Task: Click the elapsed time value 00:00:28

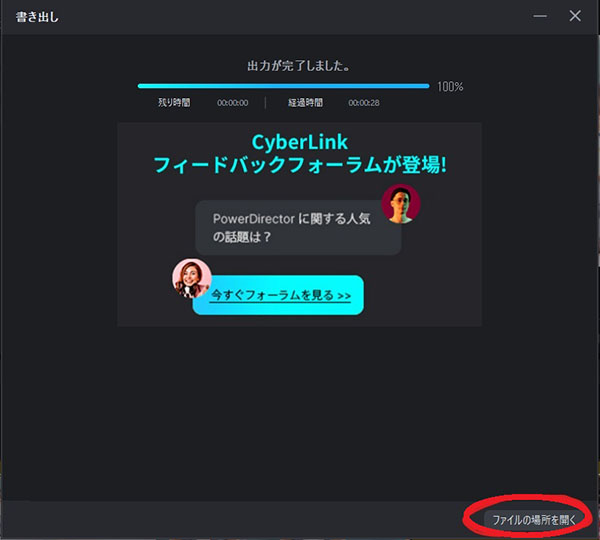Action: [x=364, y=103]
